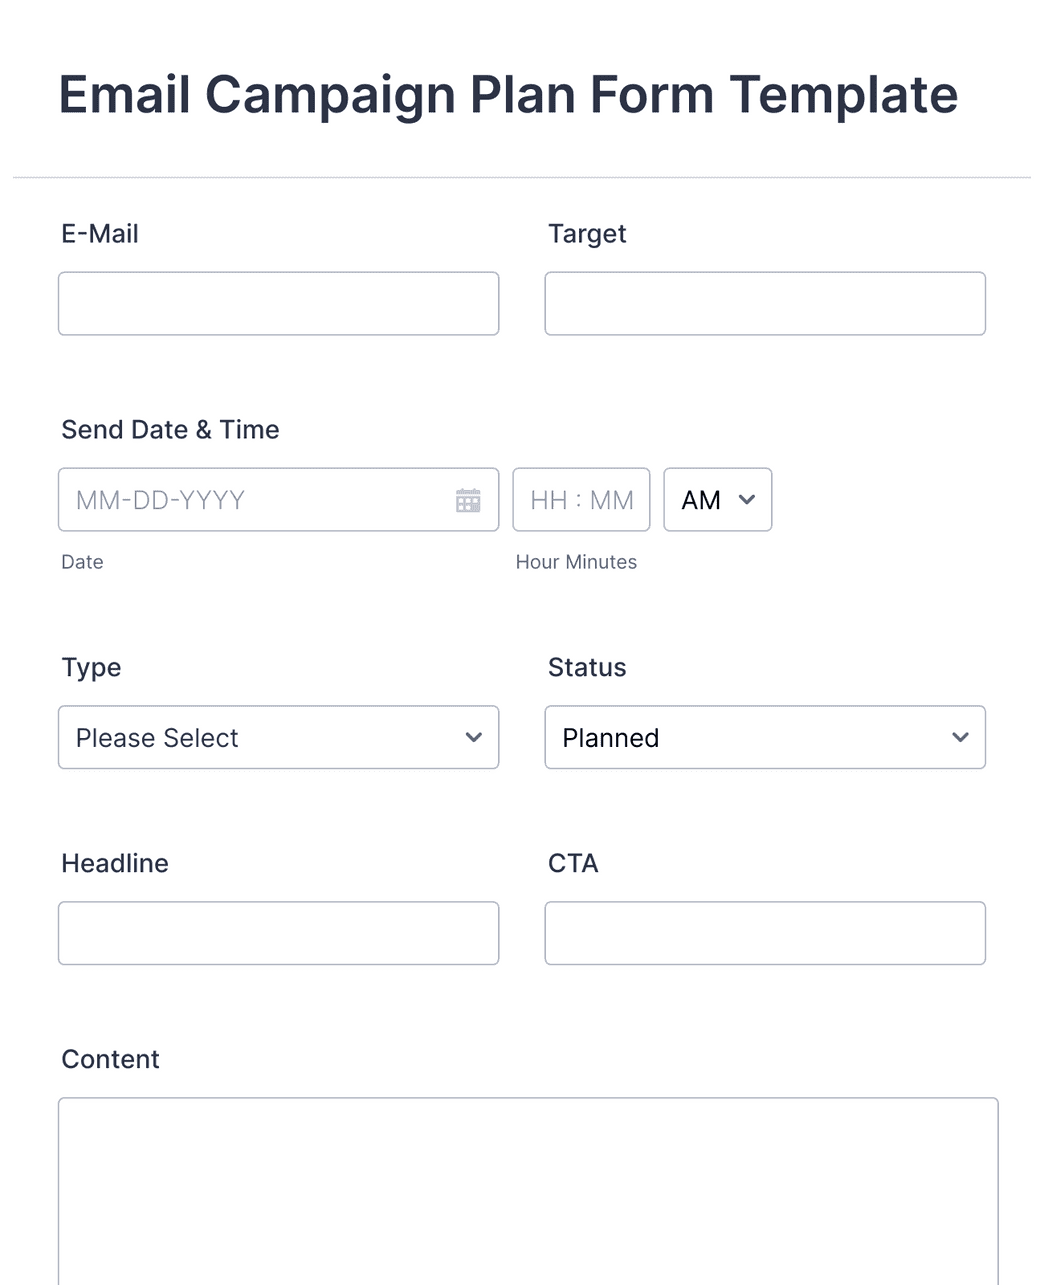This screenshot has width=1044, height=1285.
Task: Click inside the Headline input field
Action: 278,933
